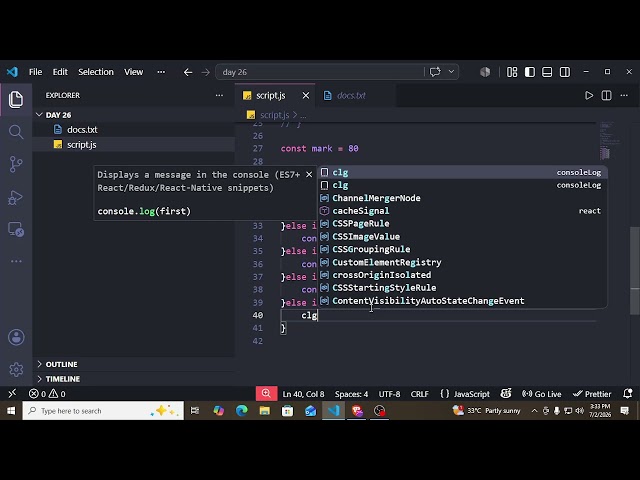Start the server with Go Live

click(542, 394)
